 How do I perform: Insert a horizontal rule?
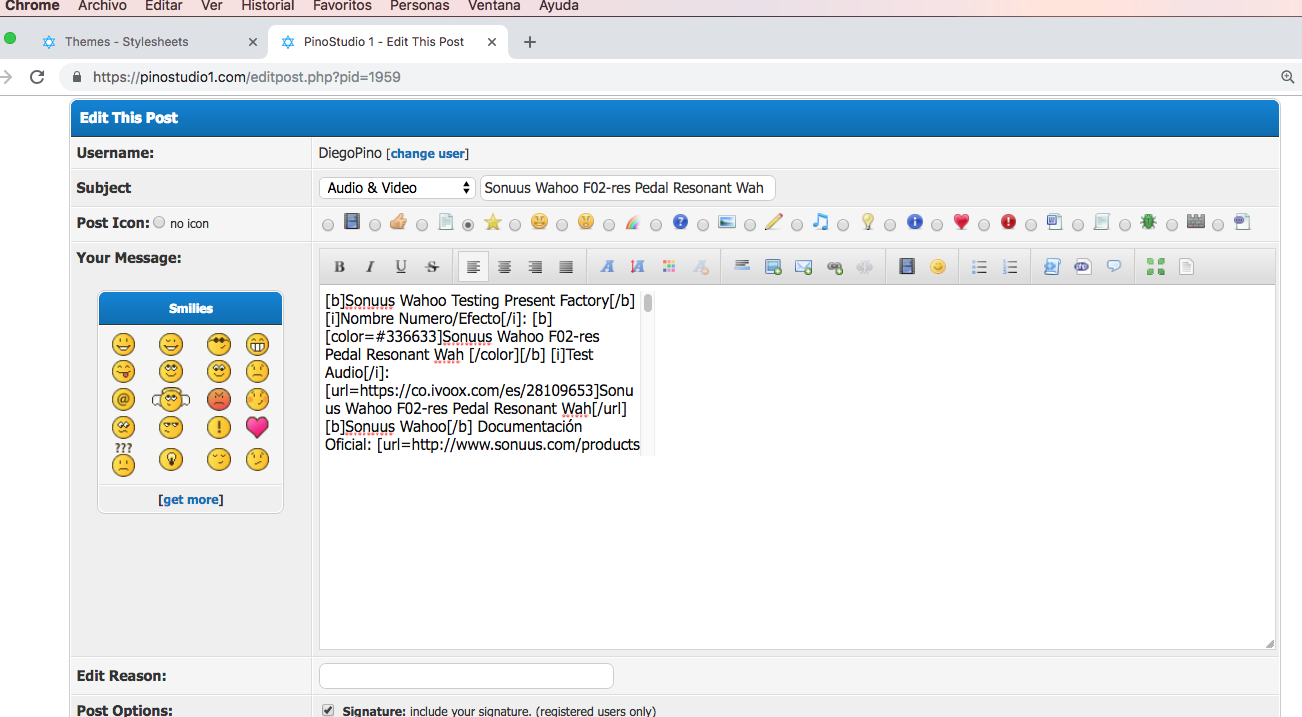point(742,267)
